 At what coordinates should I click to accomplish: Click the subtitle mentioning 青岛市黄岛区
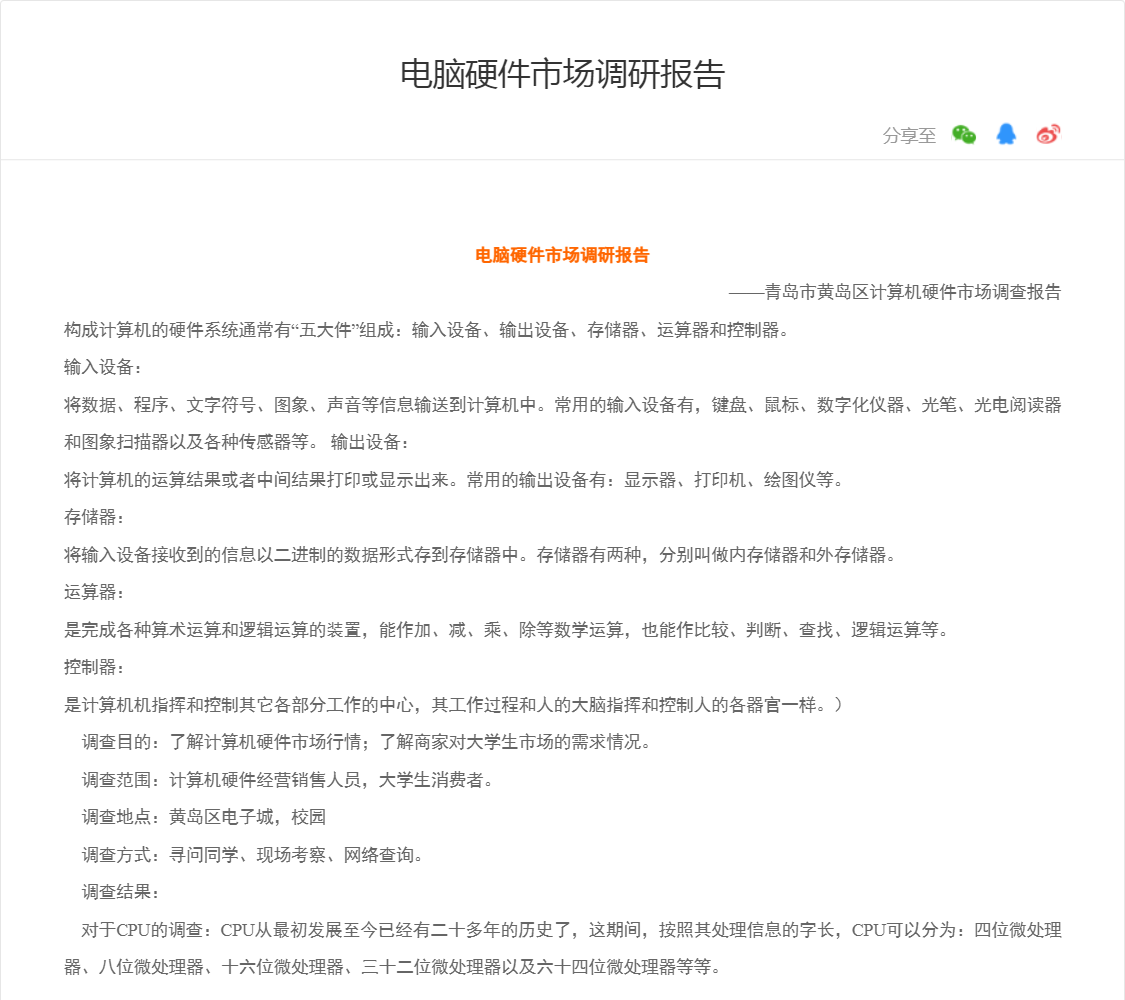tap(895, 293)
